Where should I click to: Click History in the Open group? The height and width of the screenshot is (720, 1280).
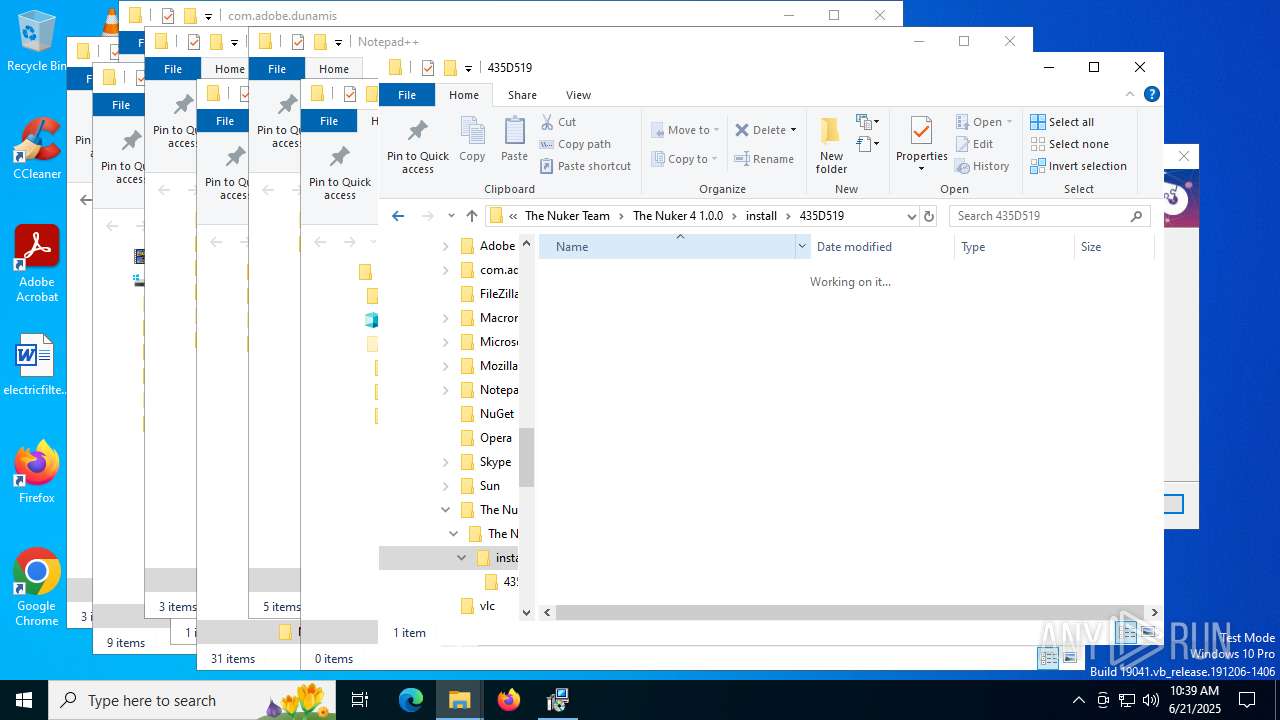[982, 166]
